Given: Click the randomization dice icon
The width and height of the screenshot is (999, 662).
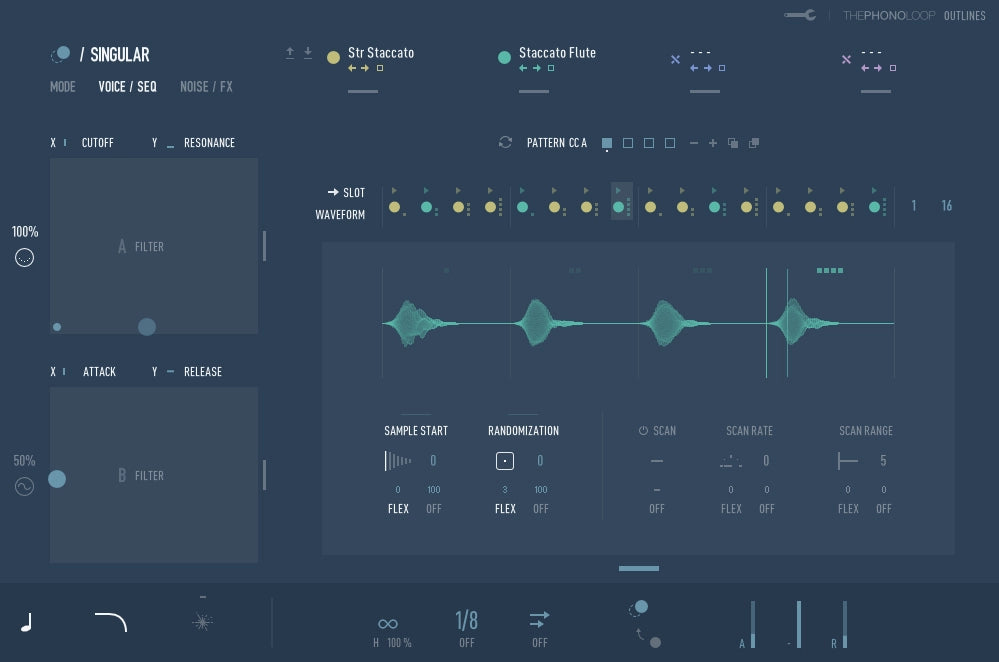Looking at the screenshot, I should 505,461.
